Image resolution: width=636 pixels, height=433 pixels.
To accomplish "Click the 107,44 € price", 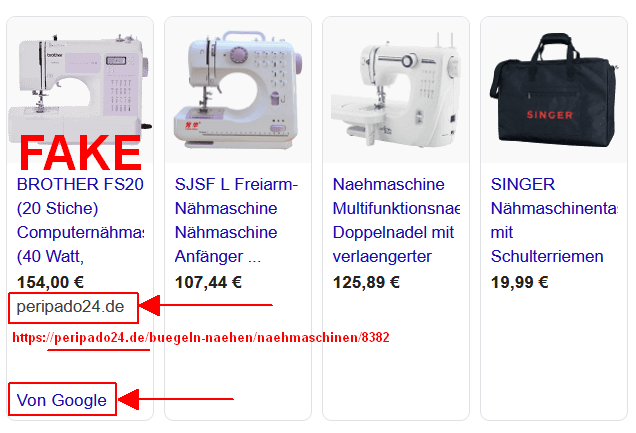I will [x=208, y=282].
